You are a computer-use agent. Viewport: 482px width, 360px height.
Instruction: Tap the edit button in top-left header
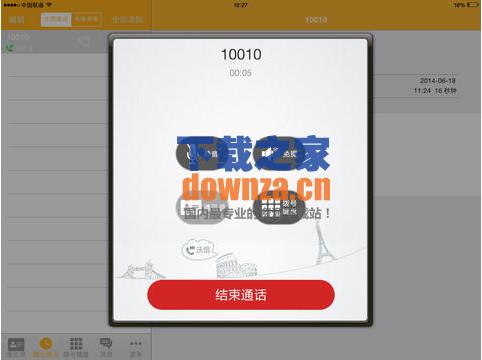point(16,20)
